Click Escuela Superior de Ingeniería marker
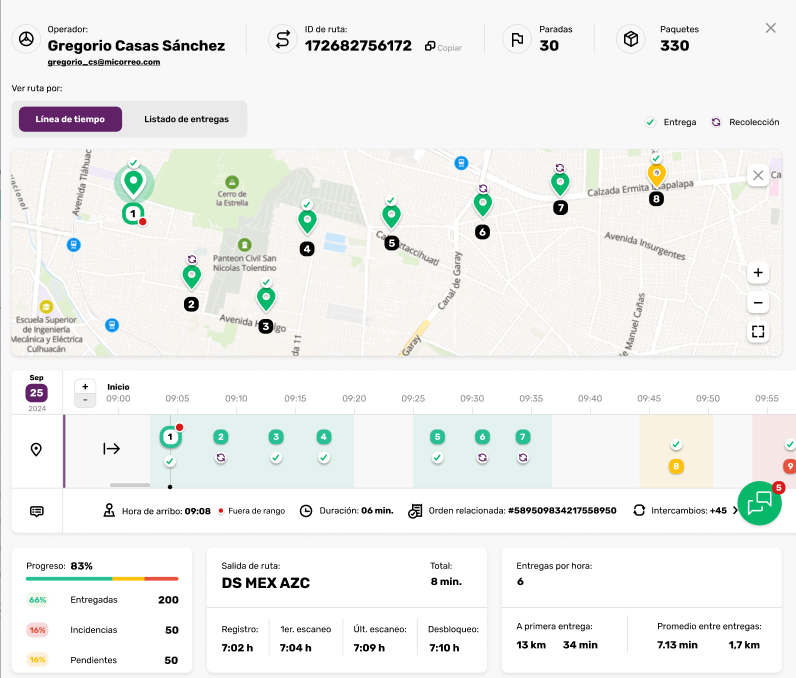The width and height of the screenshot is (796, 678). point(46,307)
